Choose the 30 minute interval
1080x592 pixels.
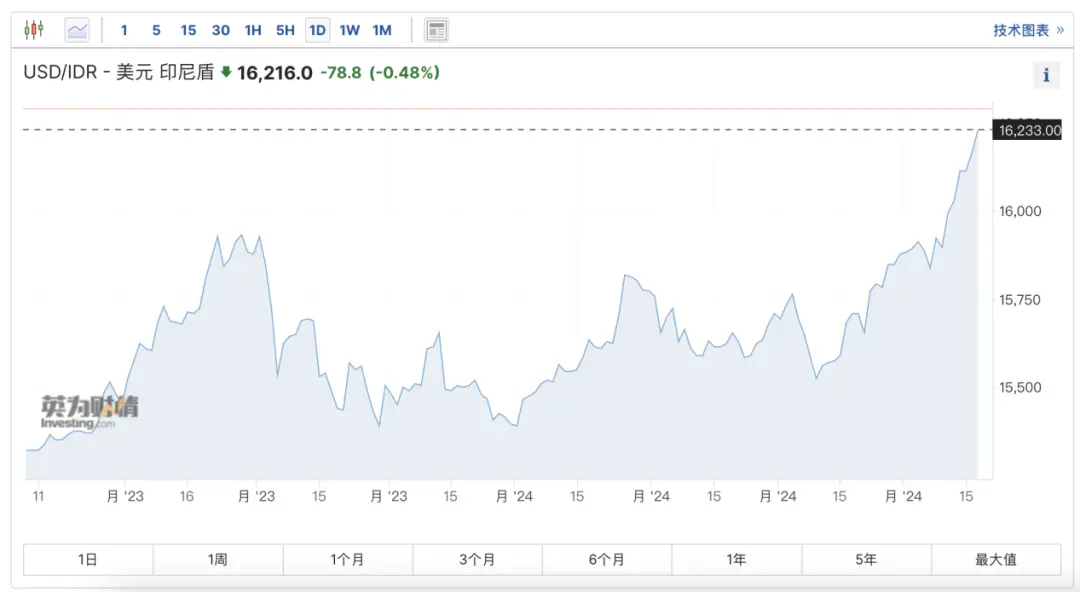(x=220, y=30)
